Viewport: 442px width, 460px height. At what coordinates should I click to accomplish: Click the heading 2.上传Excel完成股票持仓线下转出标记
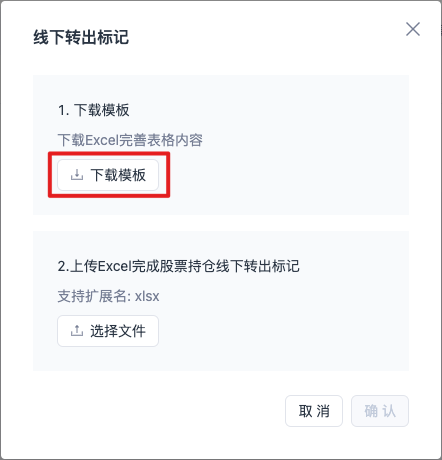coord(179,266)
